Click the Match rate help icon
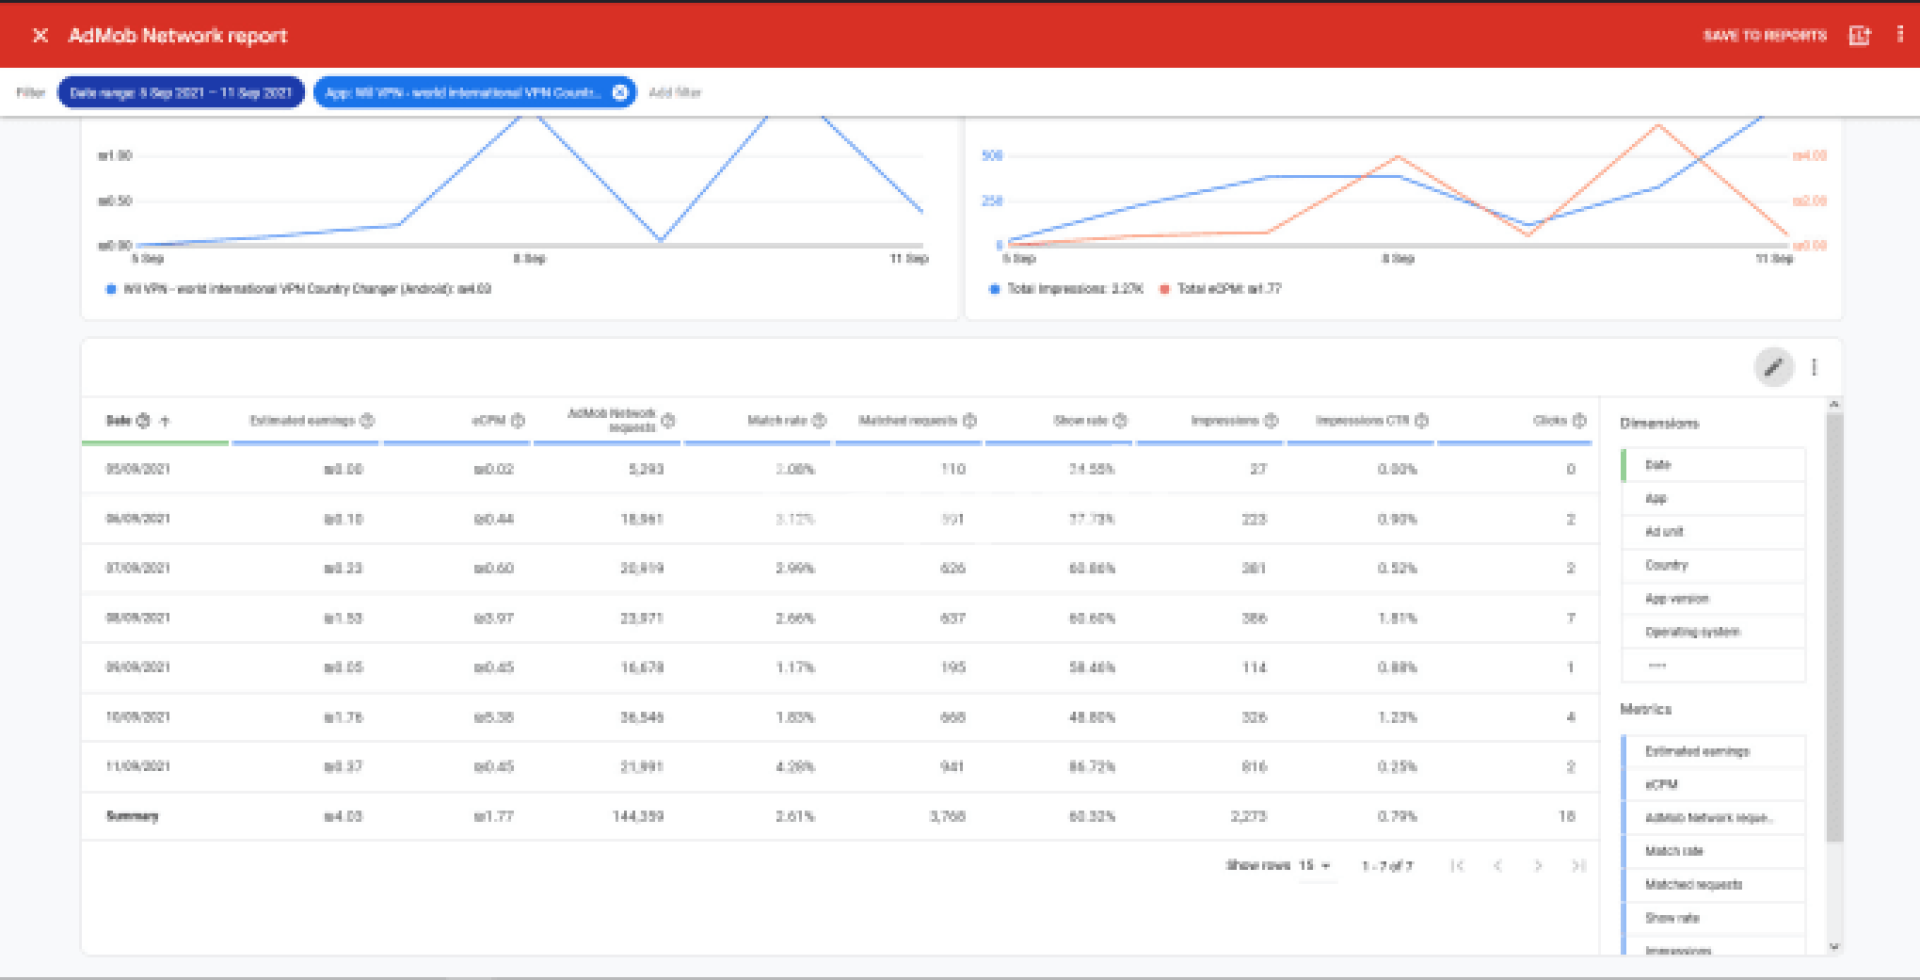 (x=819, y=421)
